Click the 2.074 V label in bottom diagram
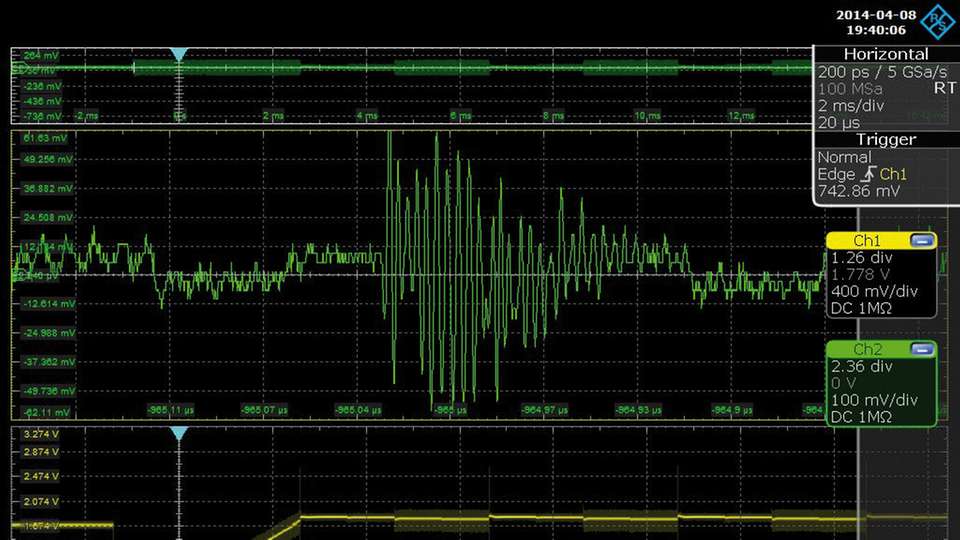The image size is (960, 540). click(41, 502)
